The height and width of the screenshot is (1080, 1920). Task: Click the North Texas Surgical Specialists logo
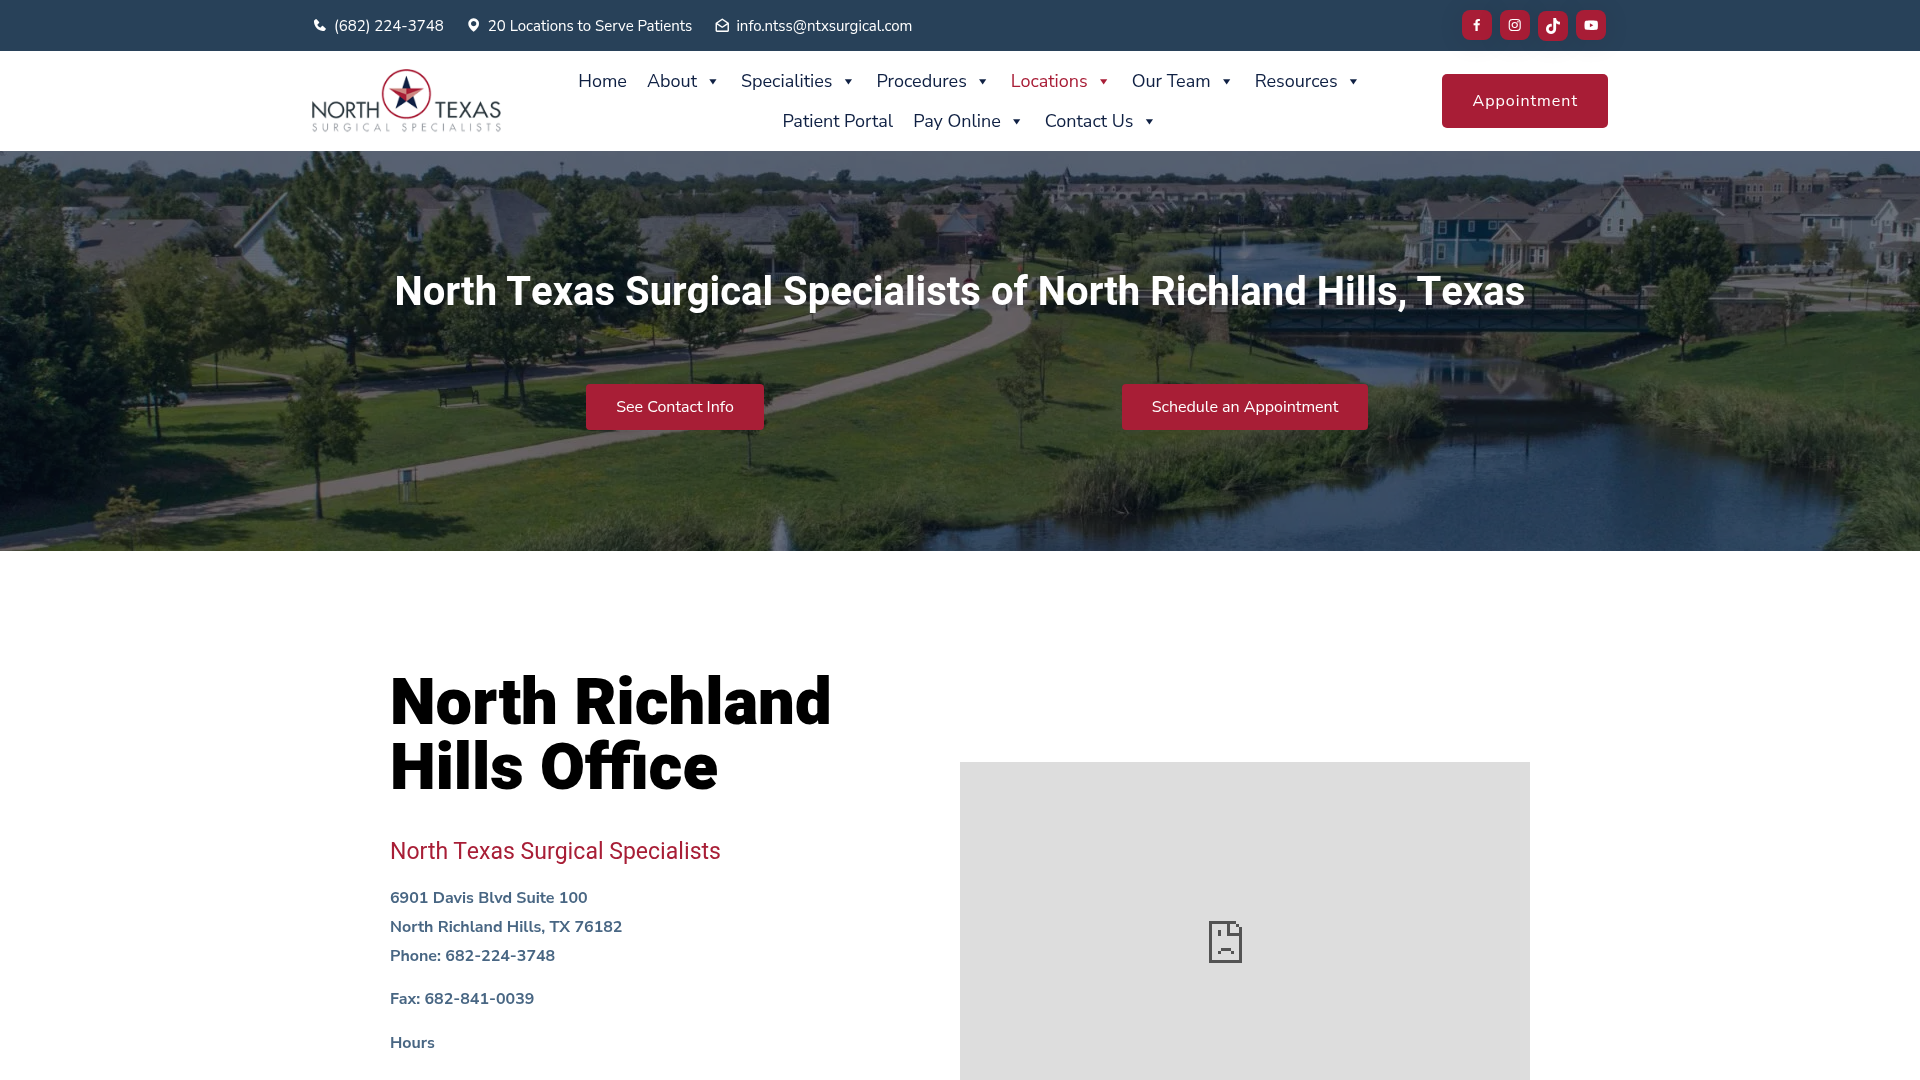tap(405, 100)
